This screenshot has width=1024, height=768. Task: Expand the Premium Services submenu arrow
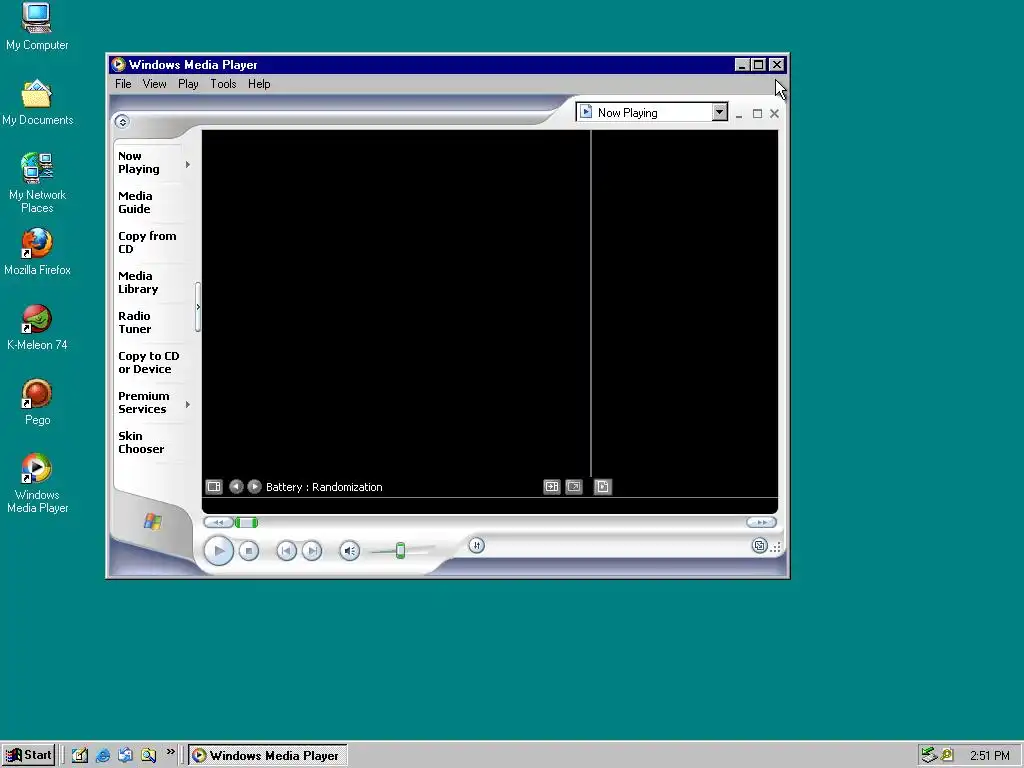point(188,405)
